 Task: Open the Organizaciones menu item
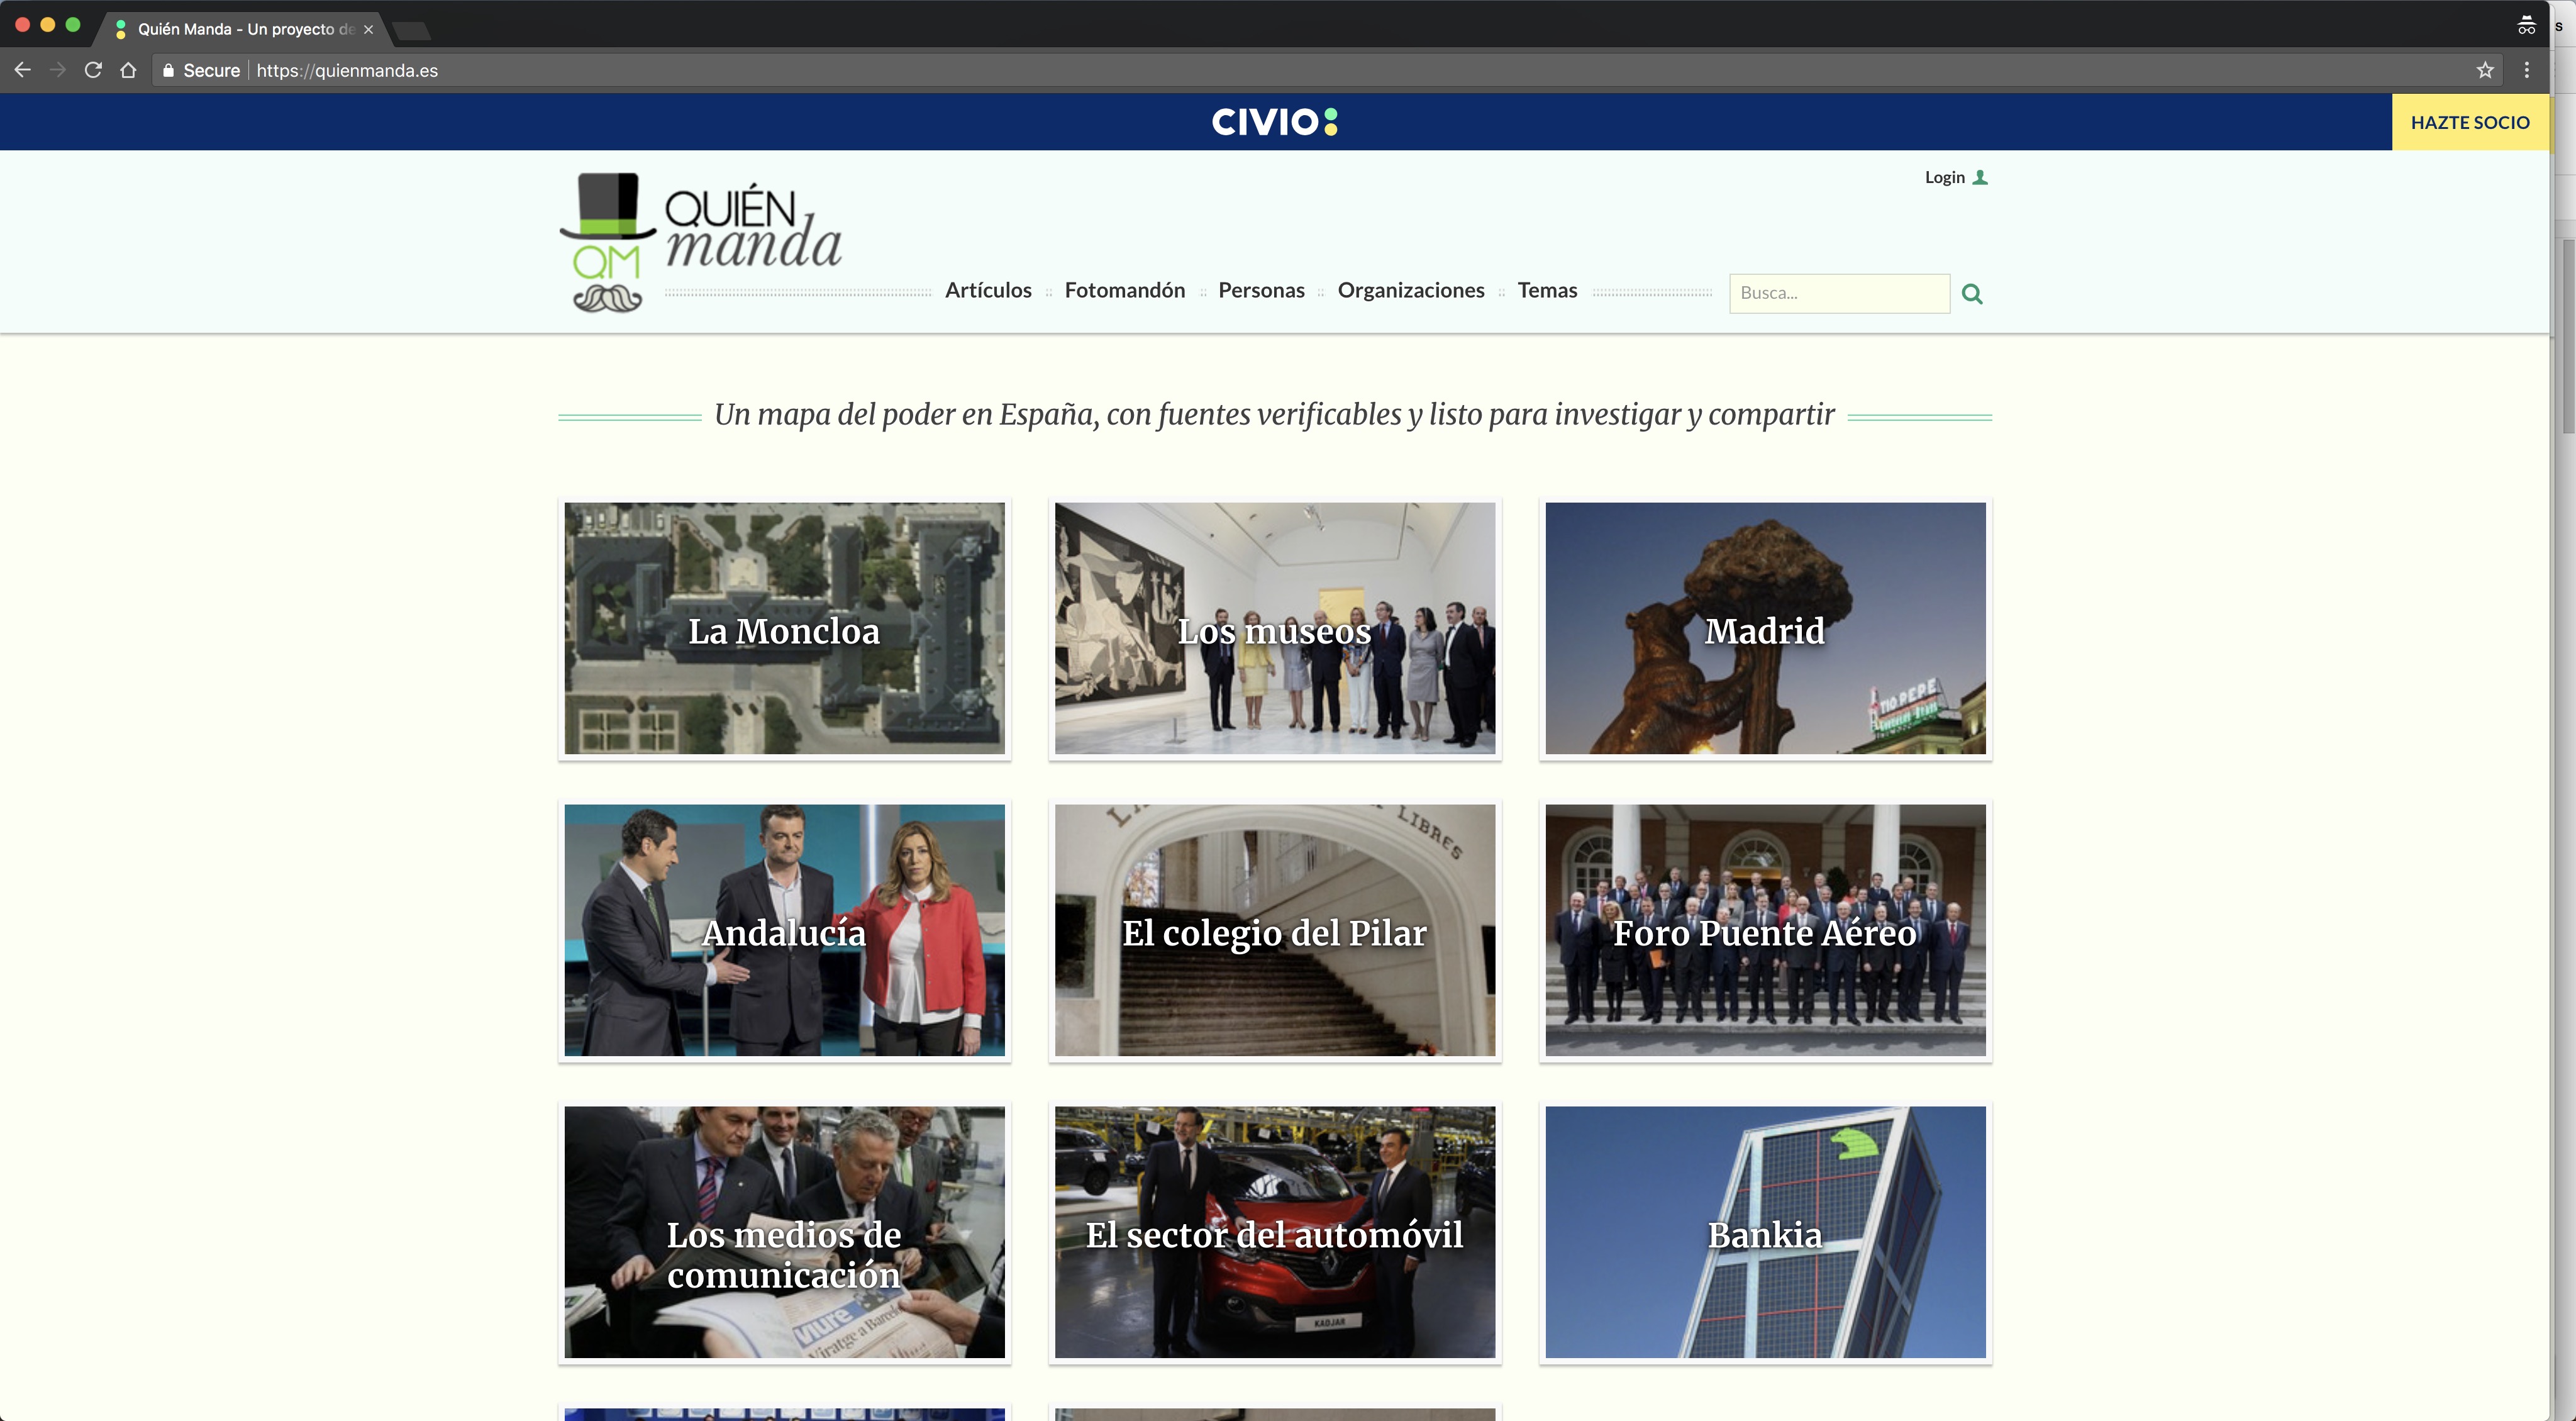point(1410,290)
